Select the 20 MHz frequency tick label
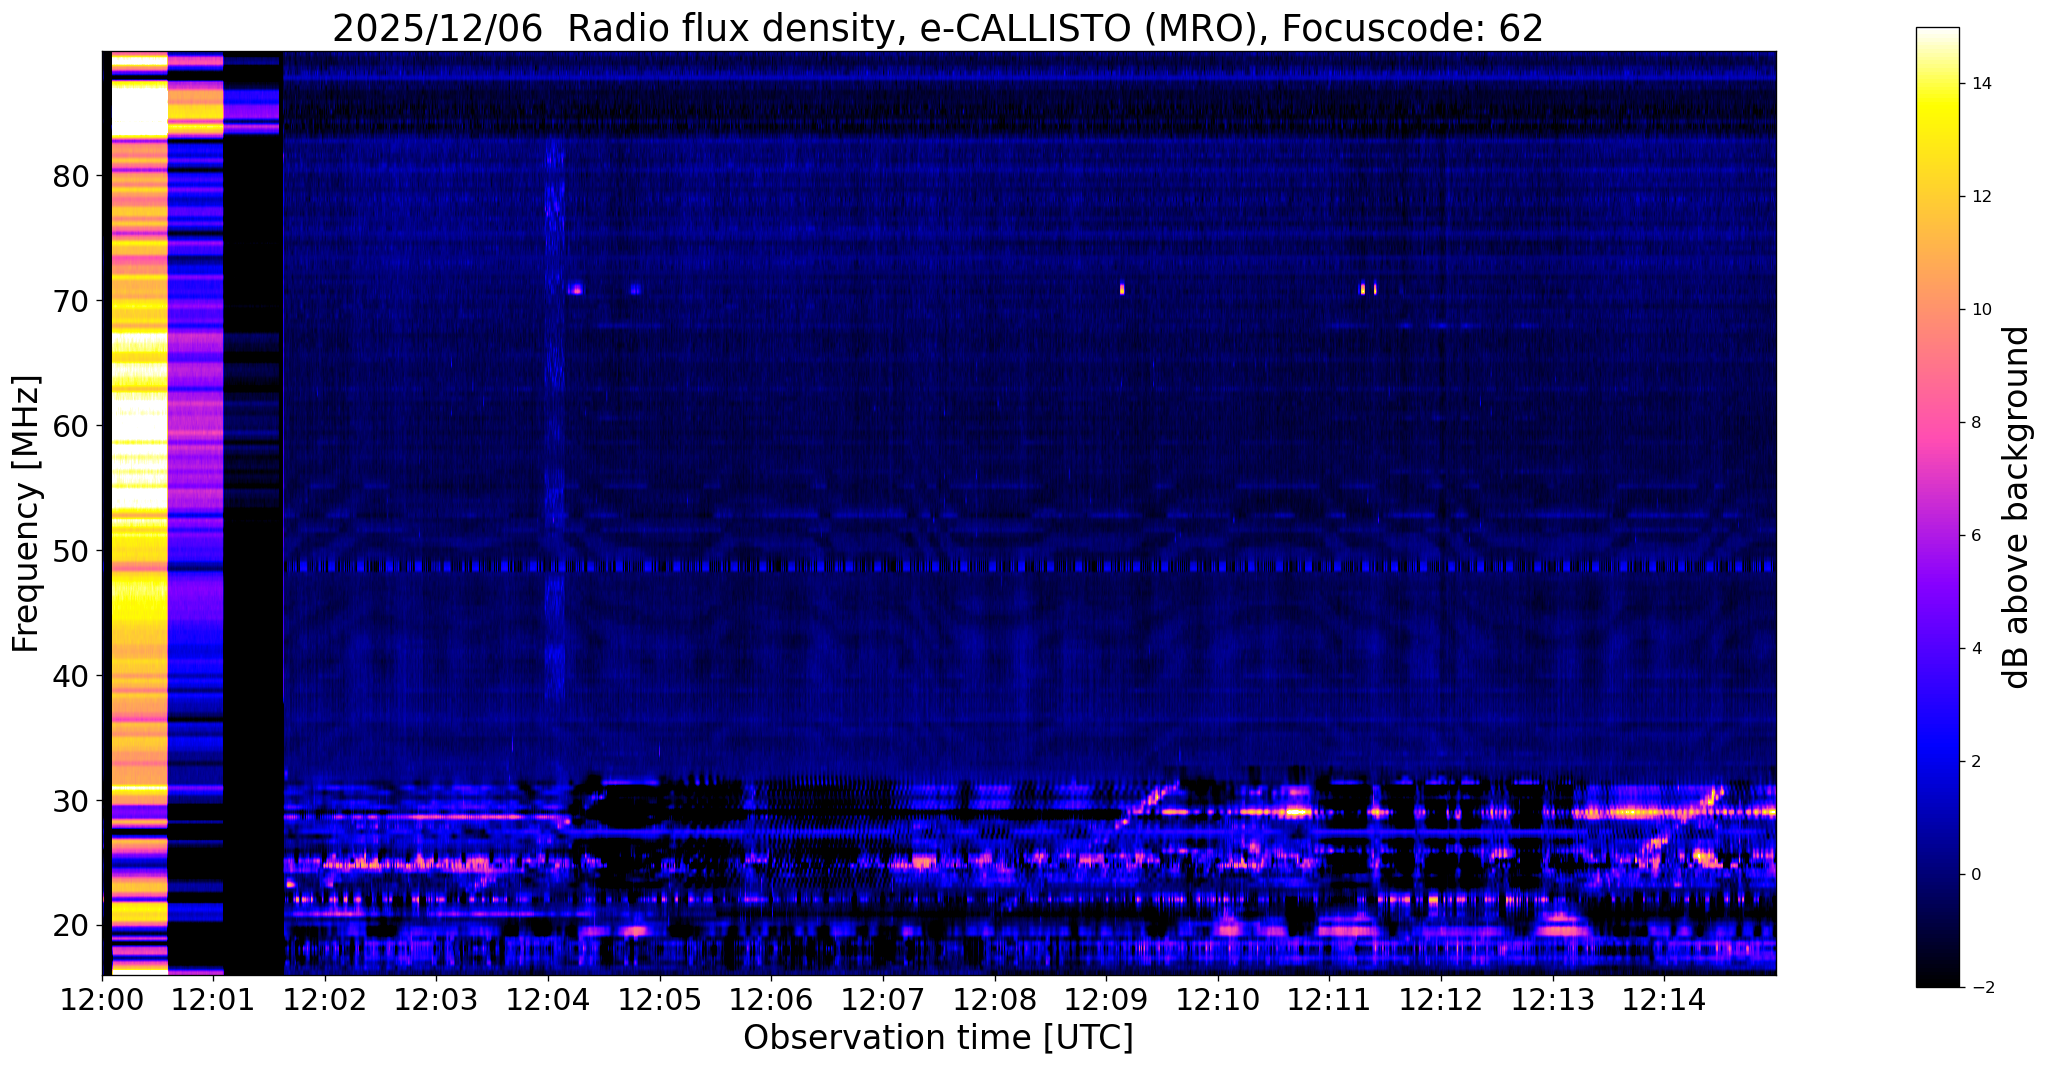The width and height of the screenshot is (2047, 1067). pos(71,926)
